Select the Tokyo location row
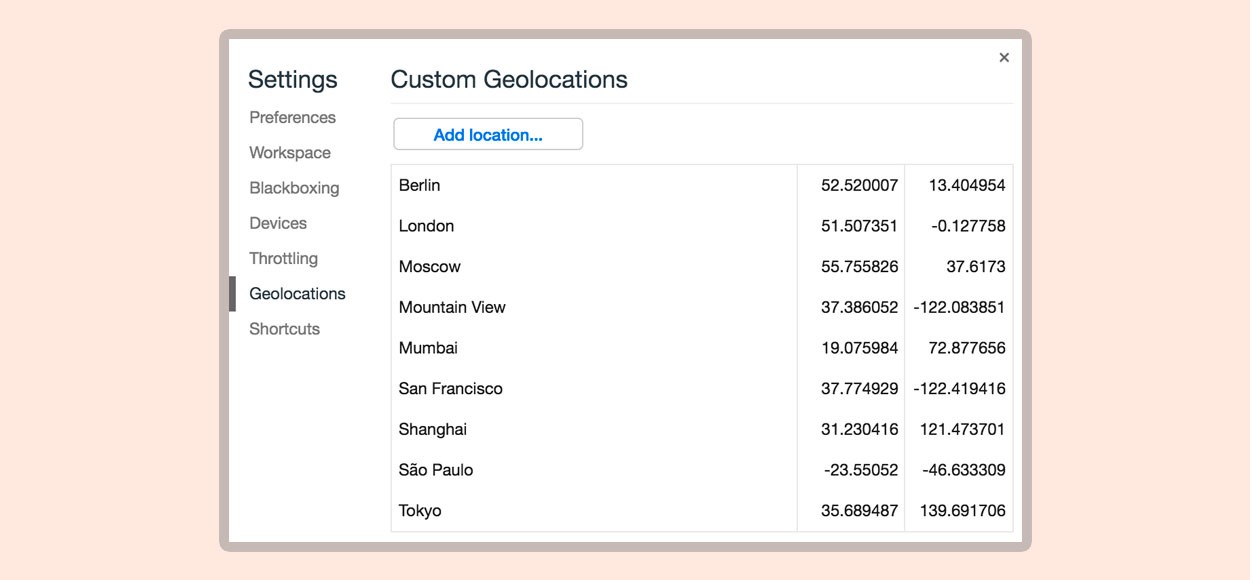The image size is (1250, 580). (x=702, y=511)
